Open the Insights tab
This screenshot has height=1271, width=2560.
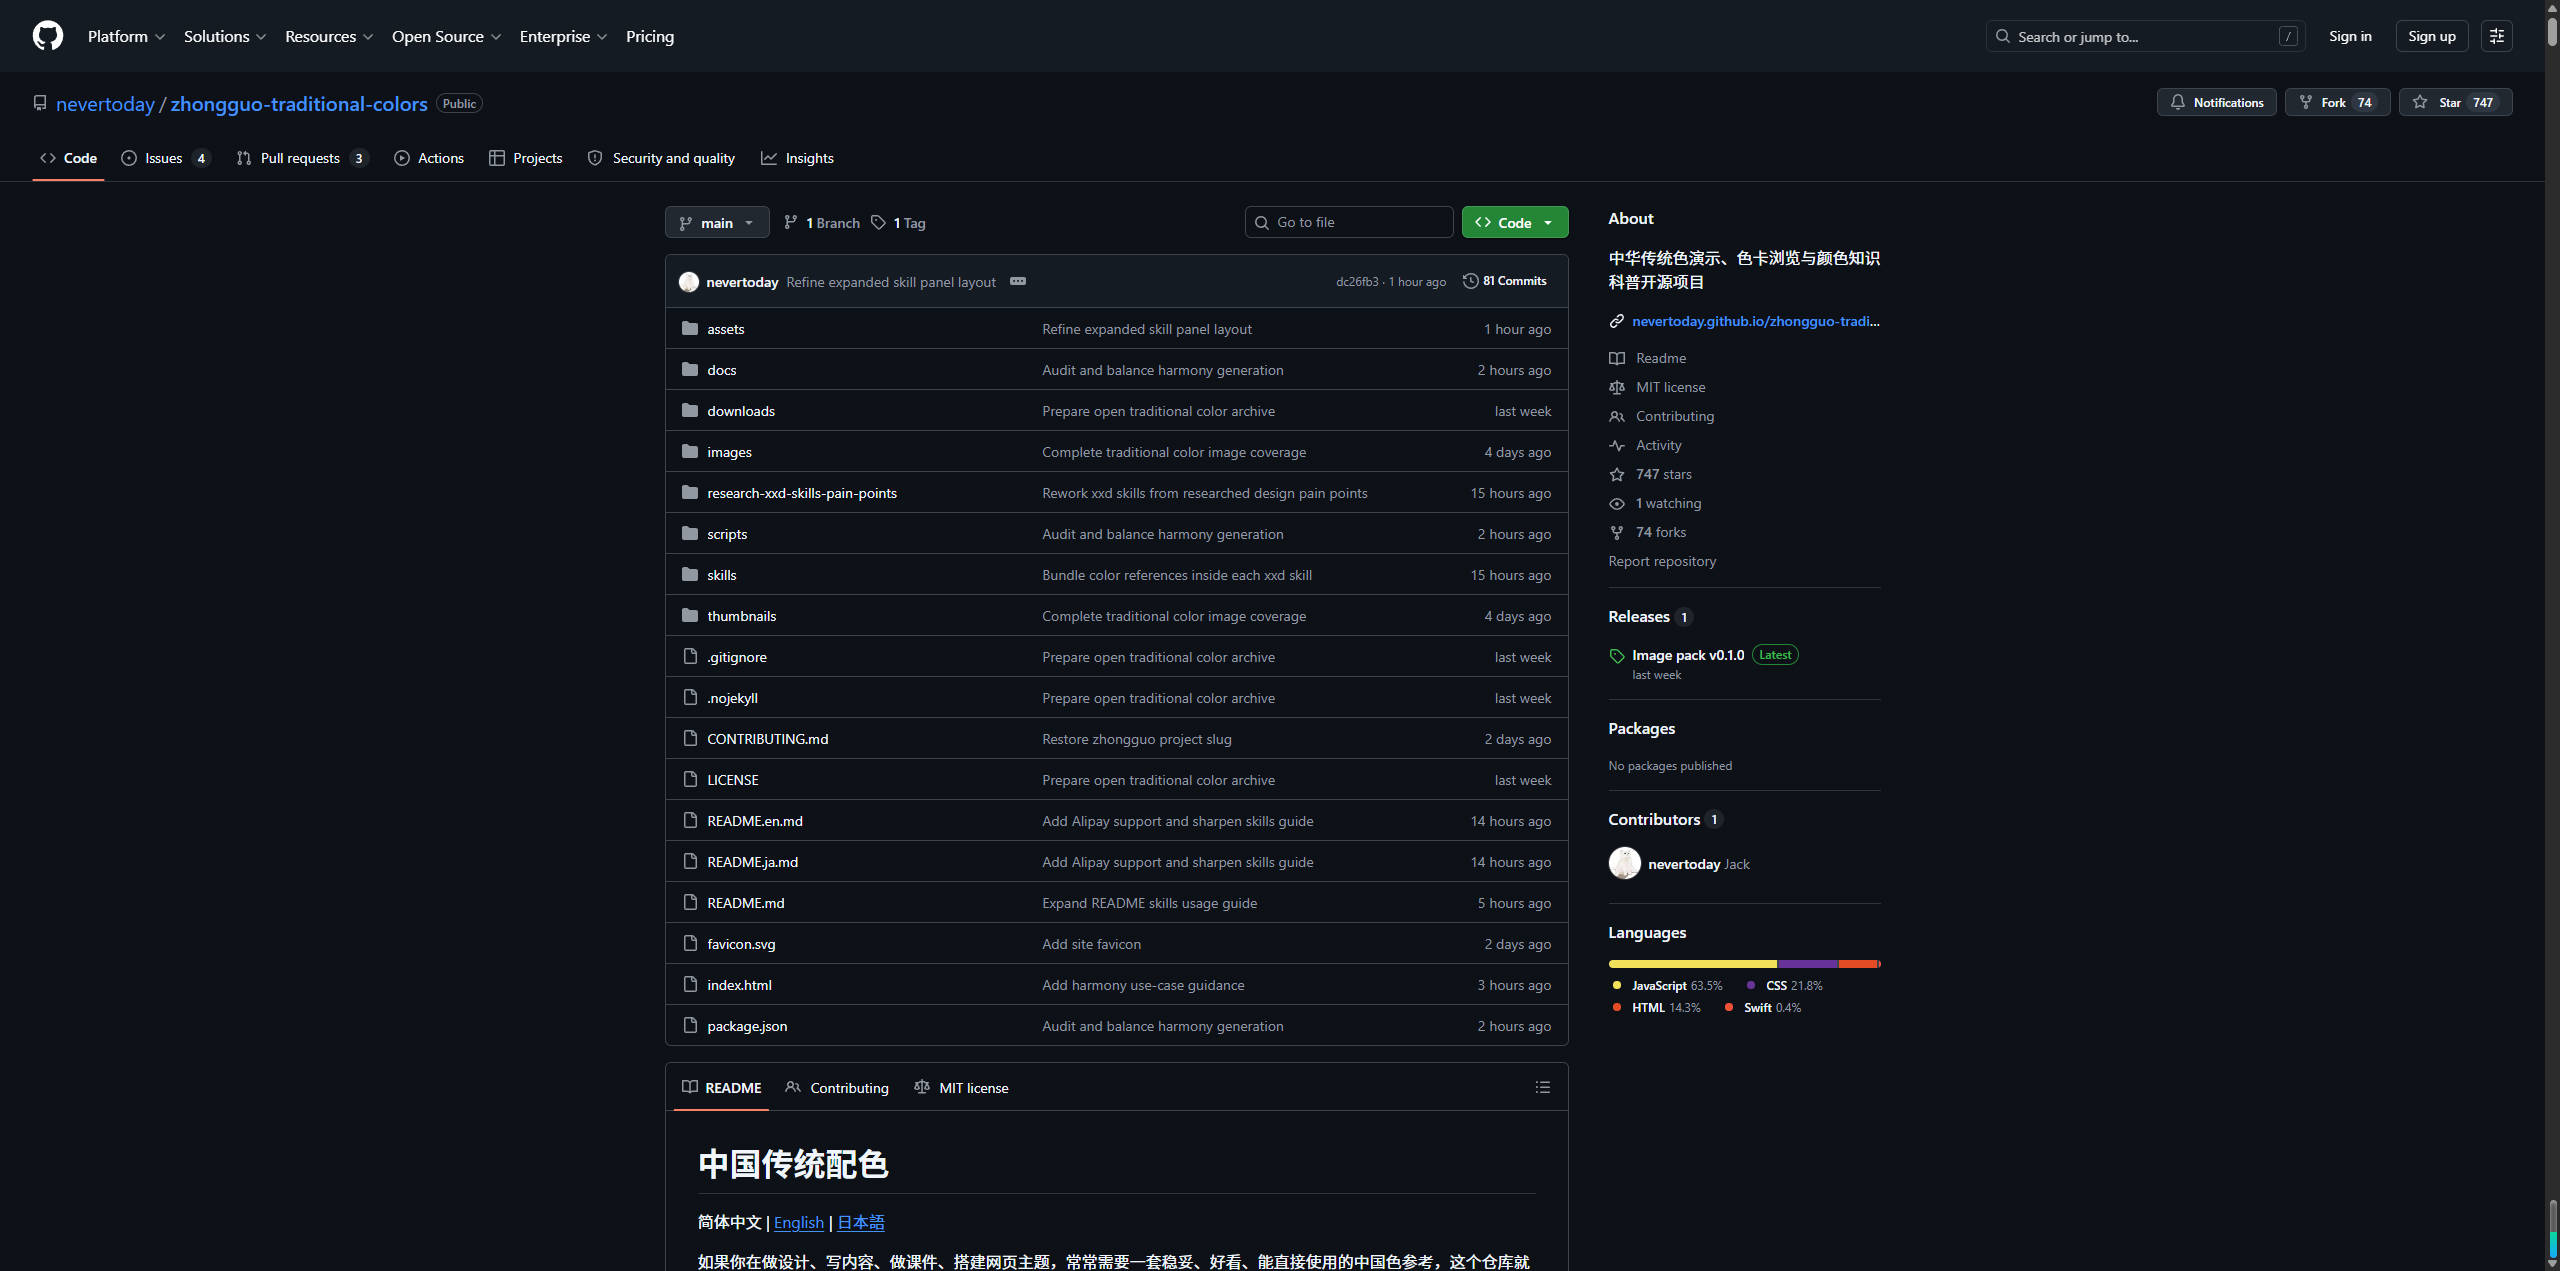click(x=797, y=158)
